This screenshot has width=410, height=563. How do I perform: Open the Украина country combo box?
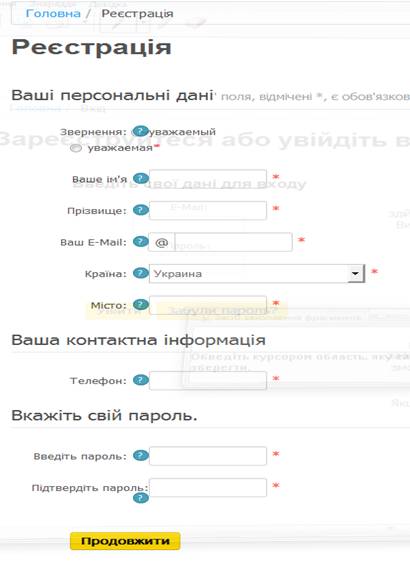pos(257,274)
